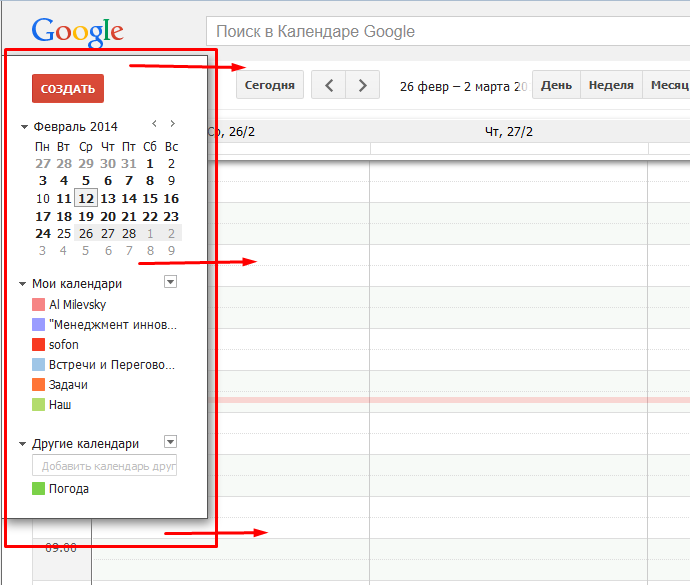Open Мои календари options dropdown
The image size is (690, 585).
pos(170,282)
